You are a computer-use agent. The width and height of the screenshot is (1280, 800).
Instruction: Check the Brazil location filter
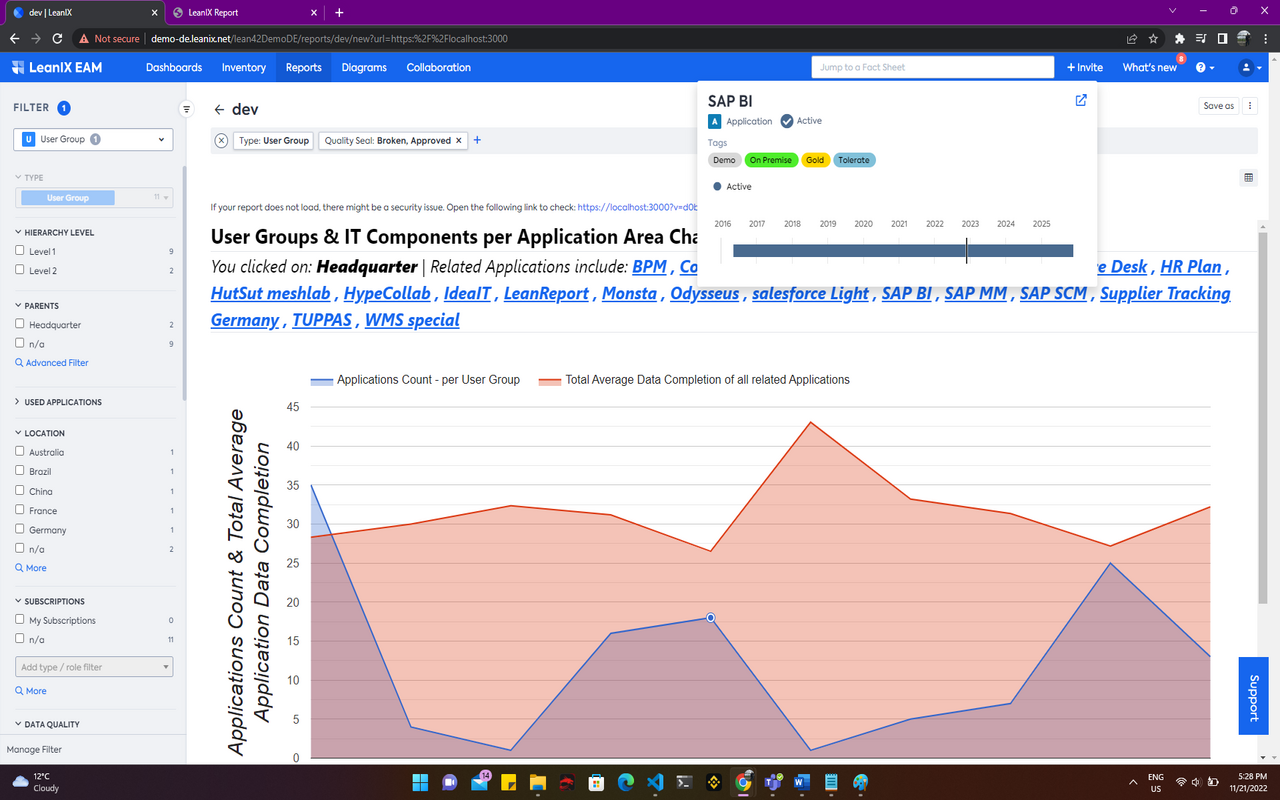pos(20,471)
